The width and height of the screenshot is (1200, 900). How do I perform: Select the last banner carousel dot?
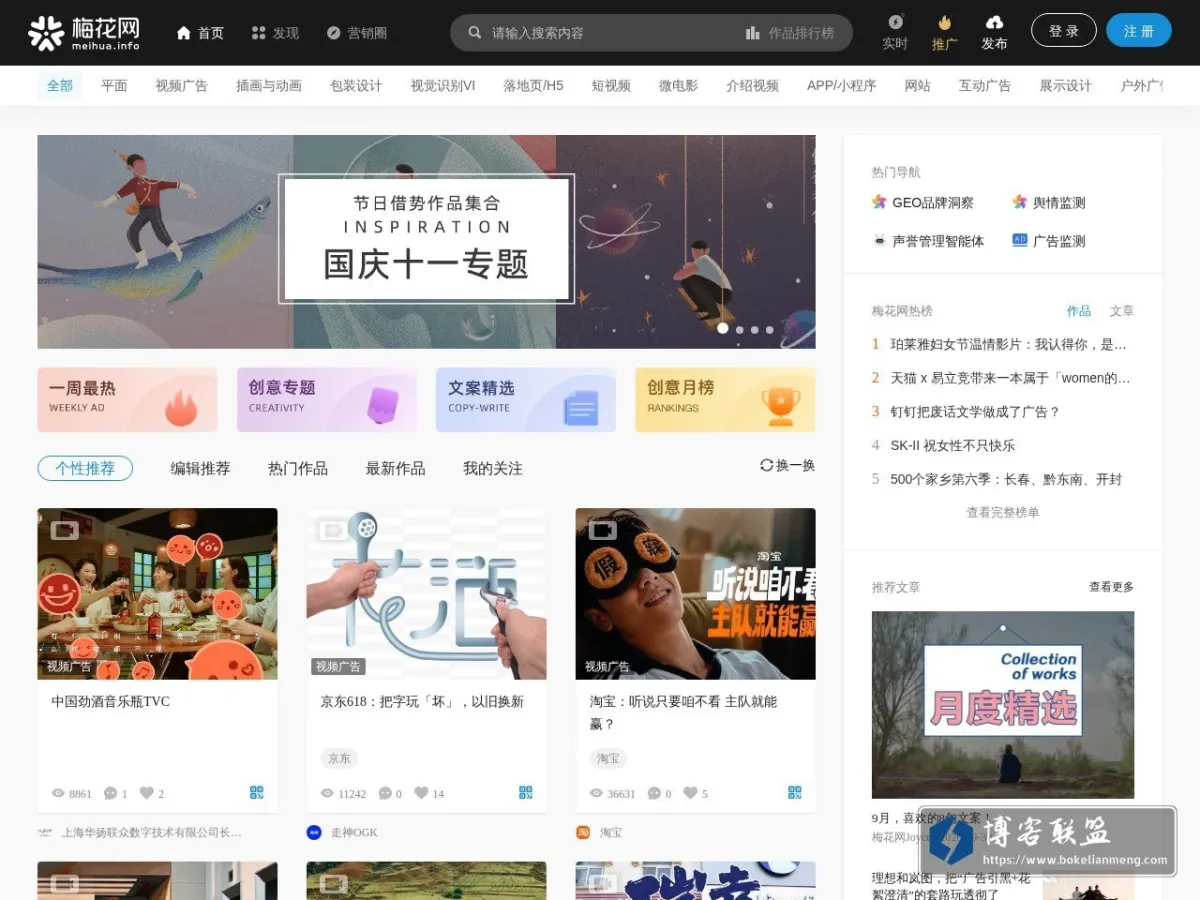click(769, 329)
